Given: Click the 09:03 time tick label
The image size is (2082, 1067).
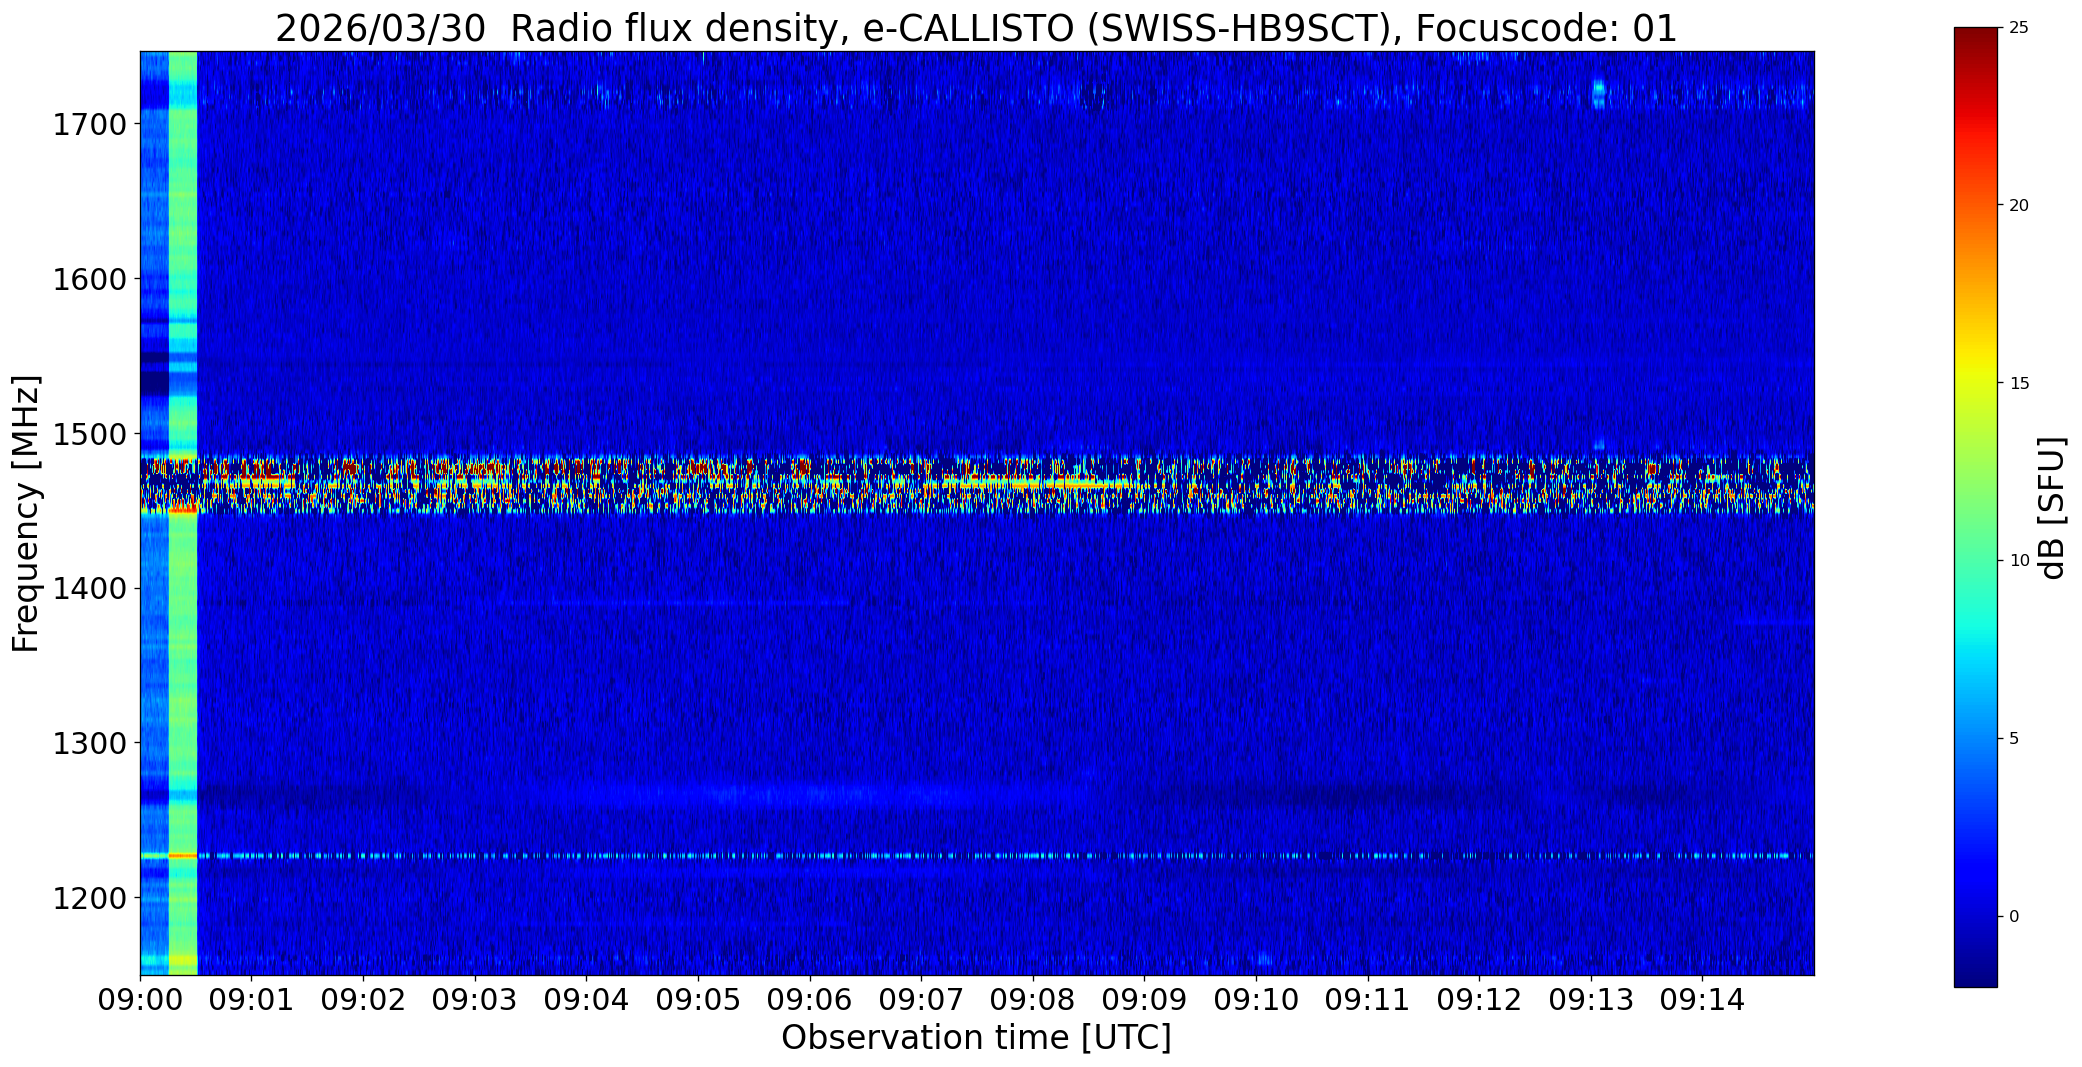Looking at the screenshot, I should (474, 1000).
